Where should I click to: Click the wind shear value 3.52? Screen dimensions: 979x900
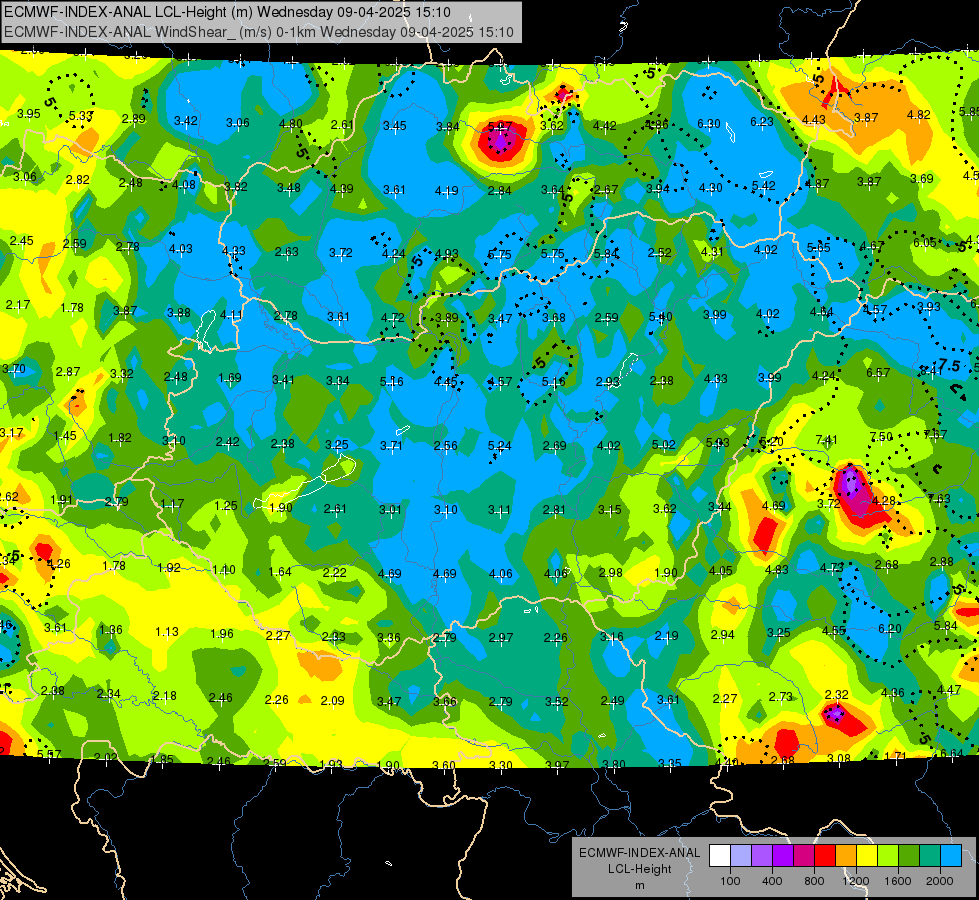pyautogui.click(x=556, y=701)
